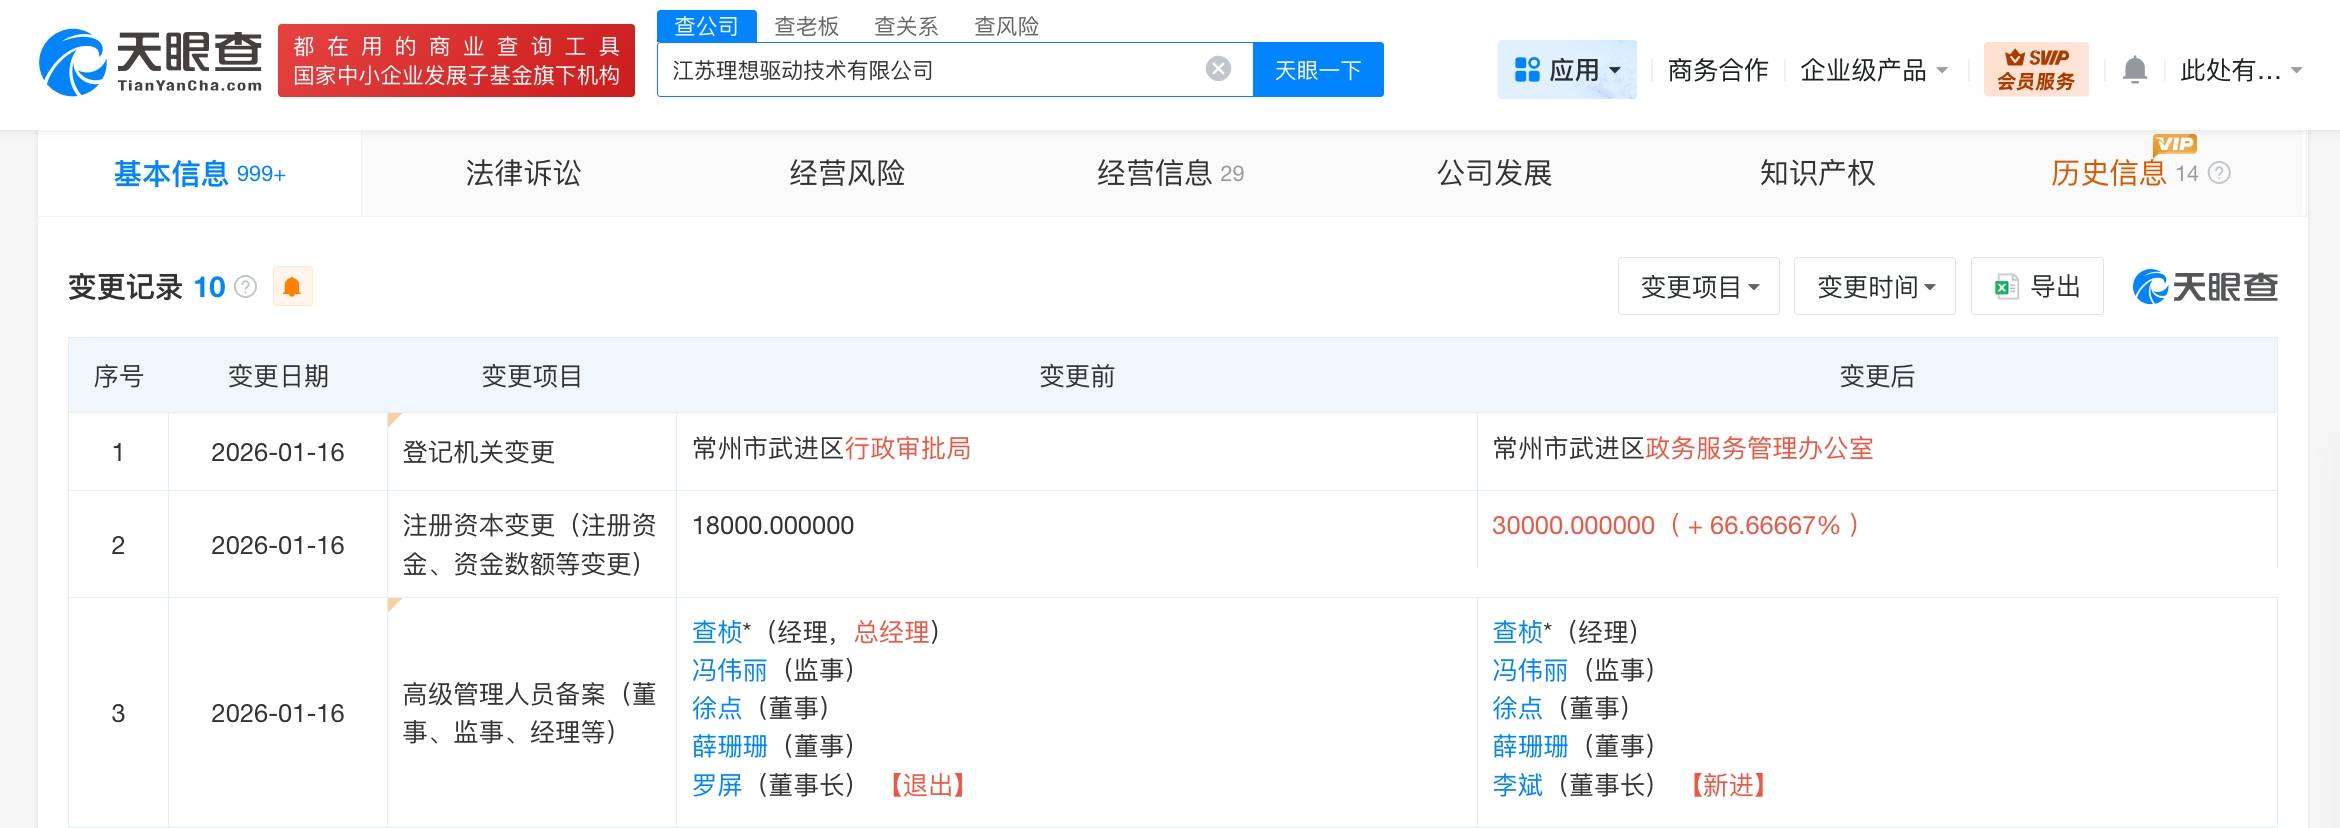This screenshot has height=828, width=2340.
Task: Click the 天眼一下 search button
Action: pyautogui.click(x=1317, y=70)
